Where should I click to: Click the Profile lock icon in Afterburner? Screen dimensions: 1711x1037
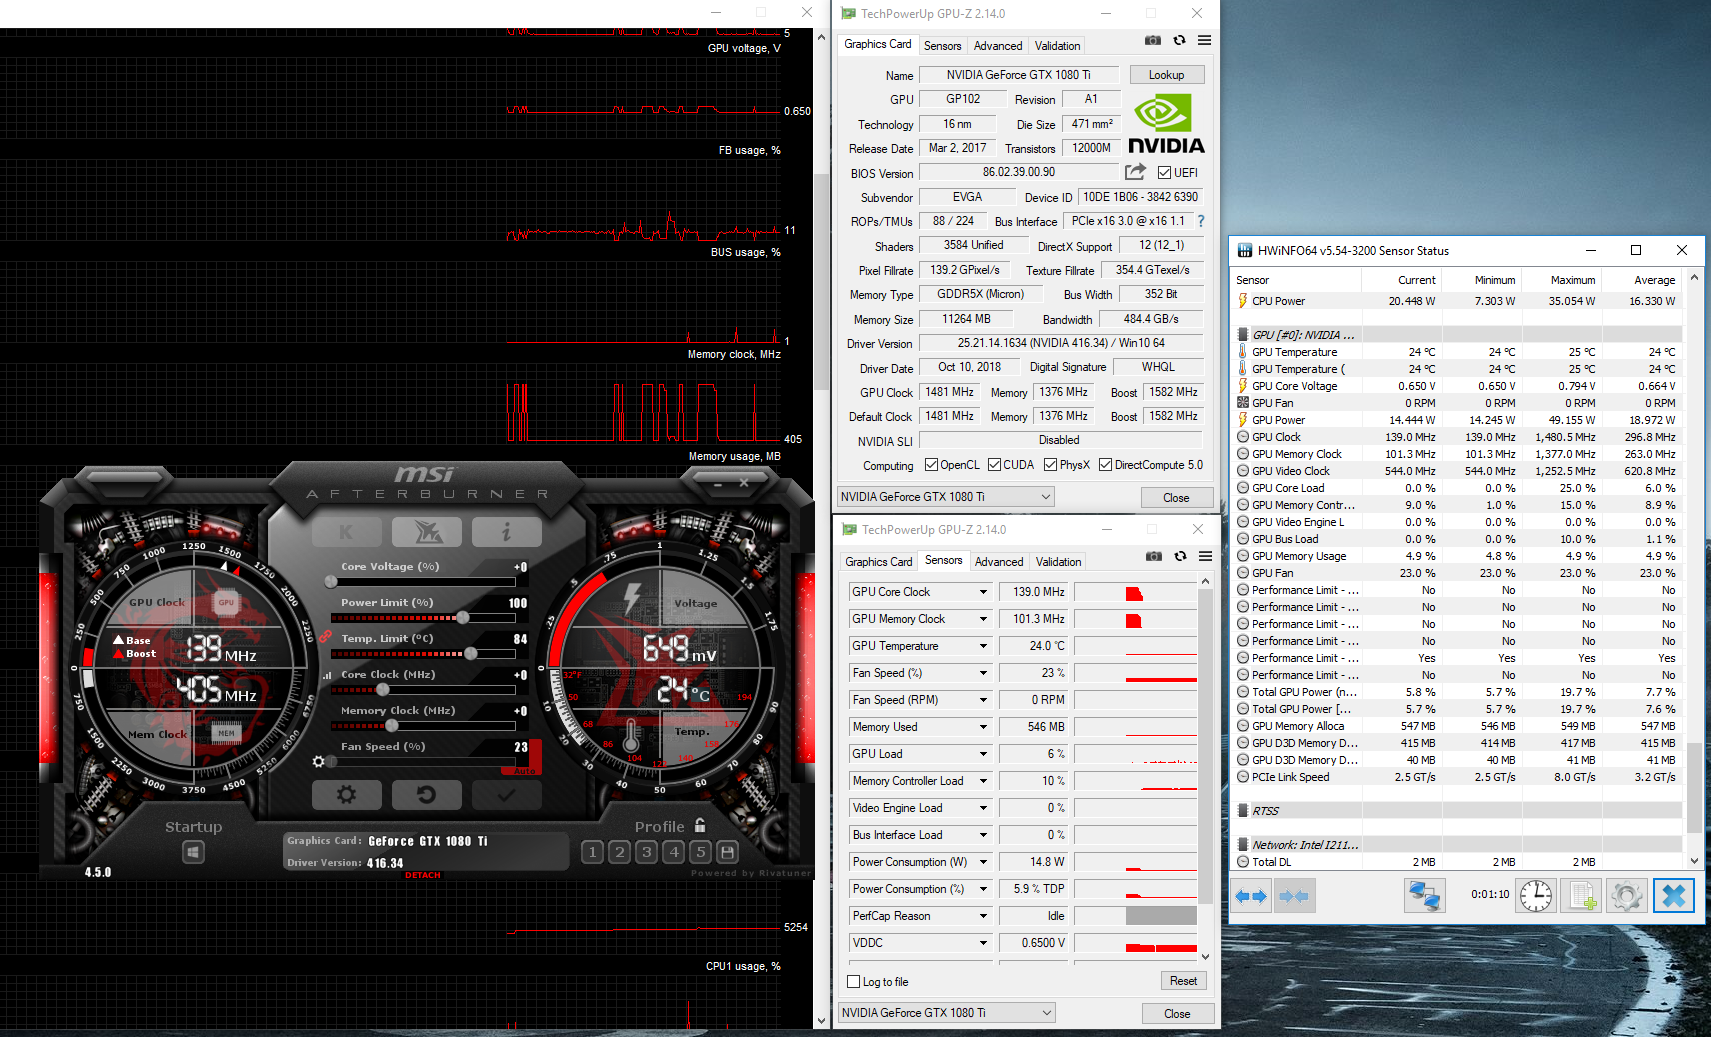700,826
